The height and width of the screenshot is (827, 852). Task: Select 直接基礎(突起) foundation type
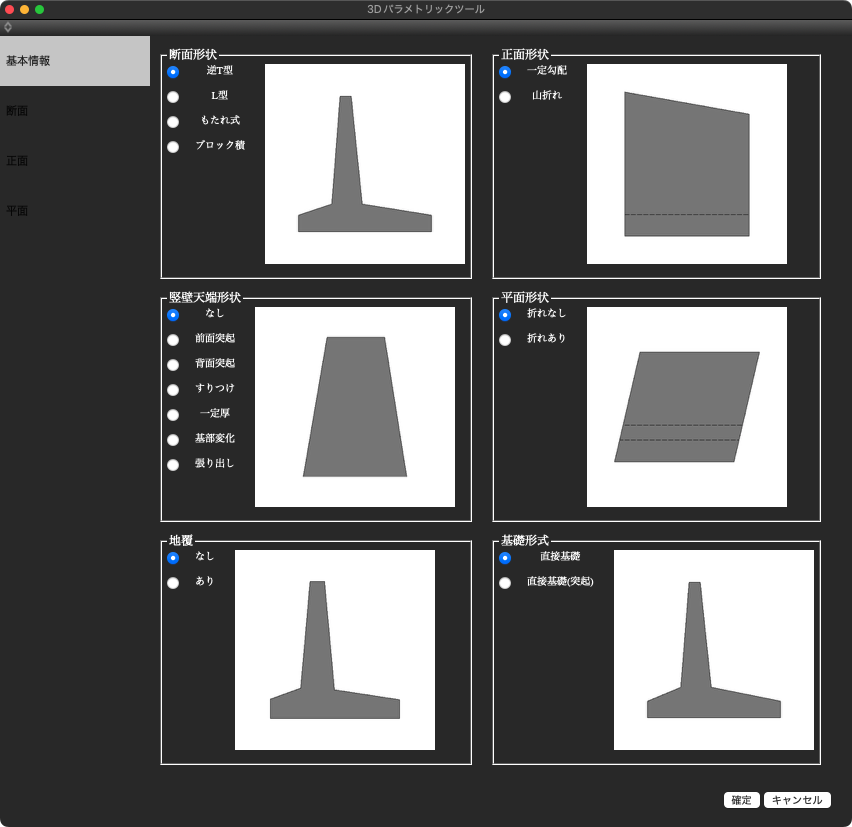(505, 583)
